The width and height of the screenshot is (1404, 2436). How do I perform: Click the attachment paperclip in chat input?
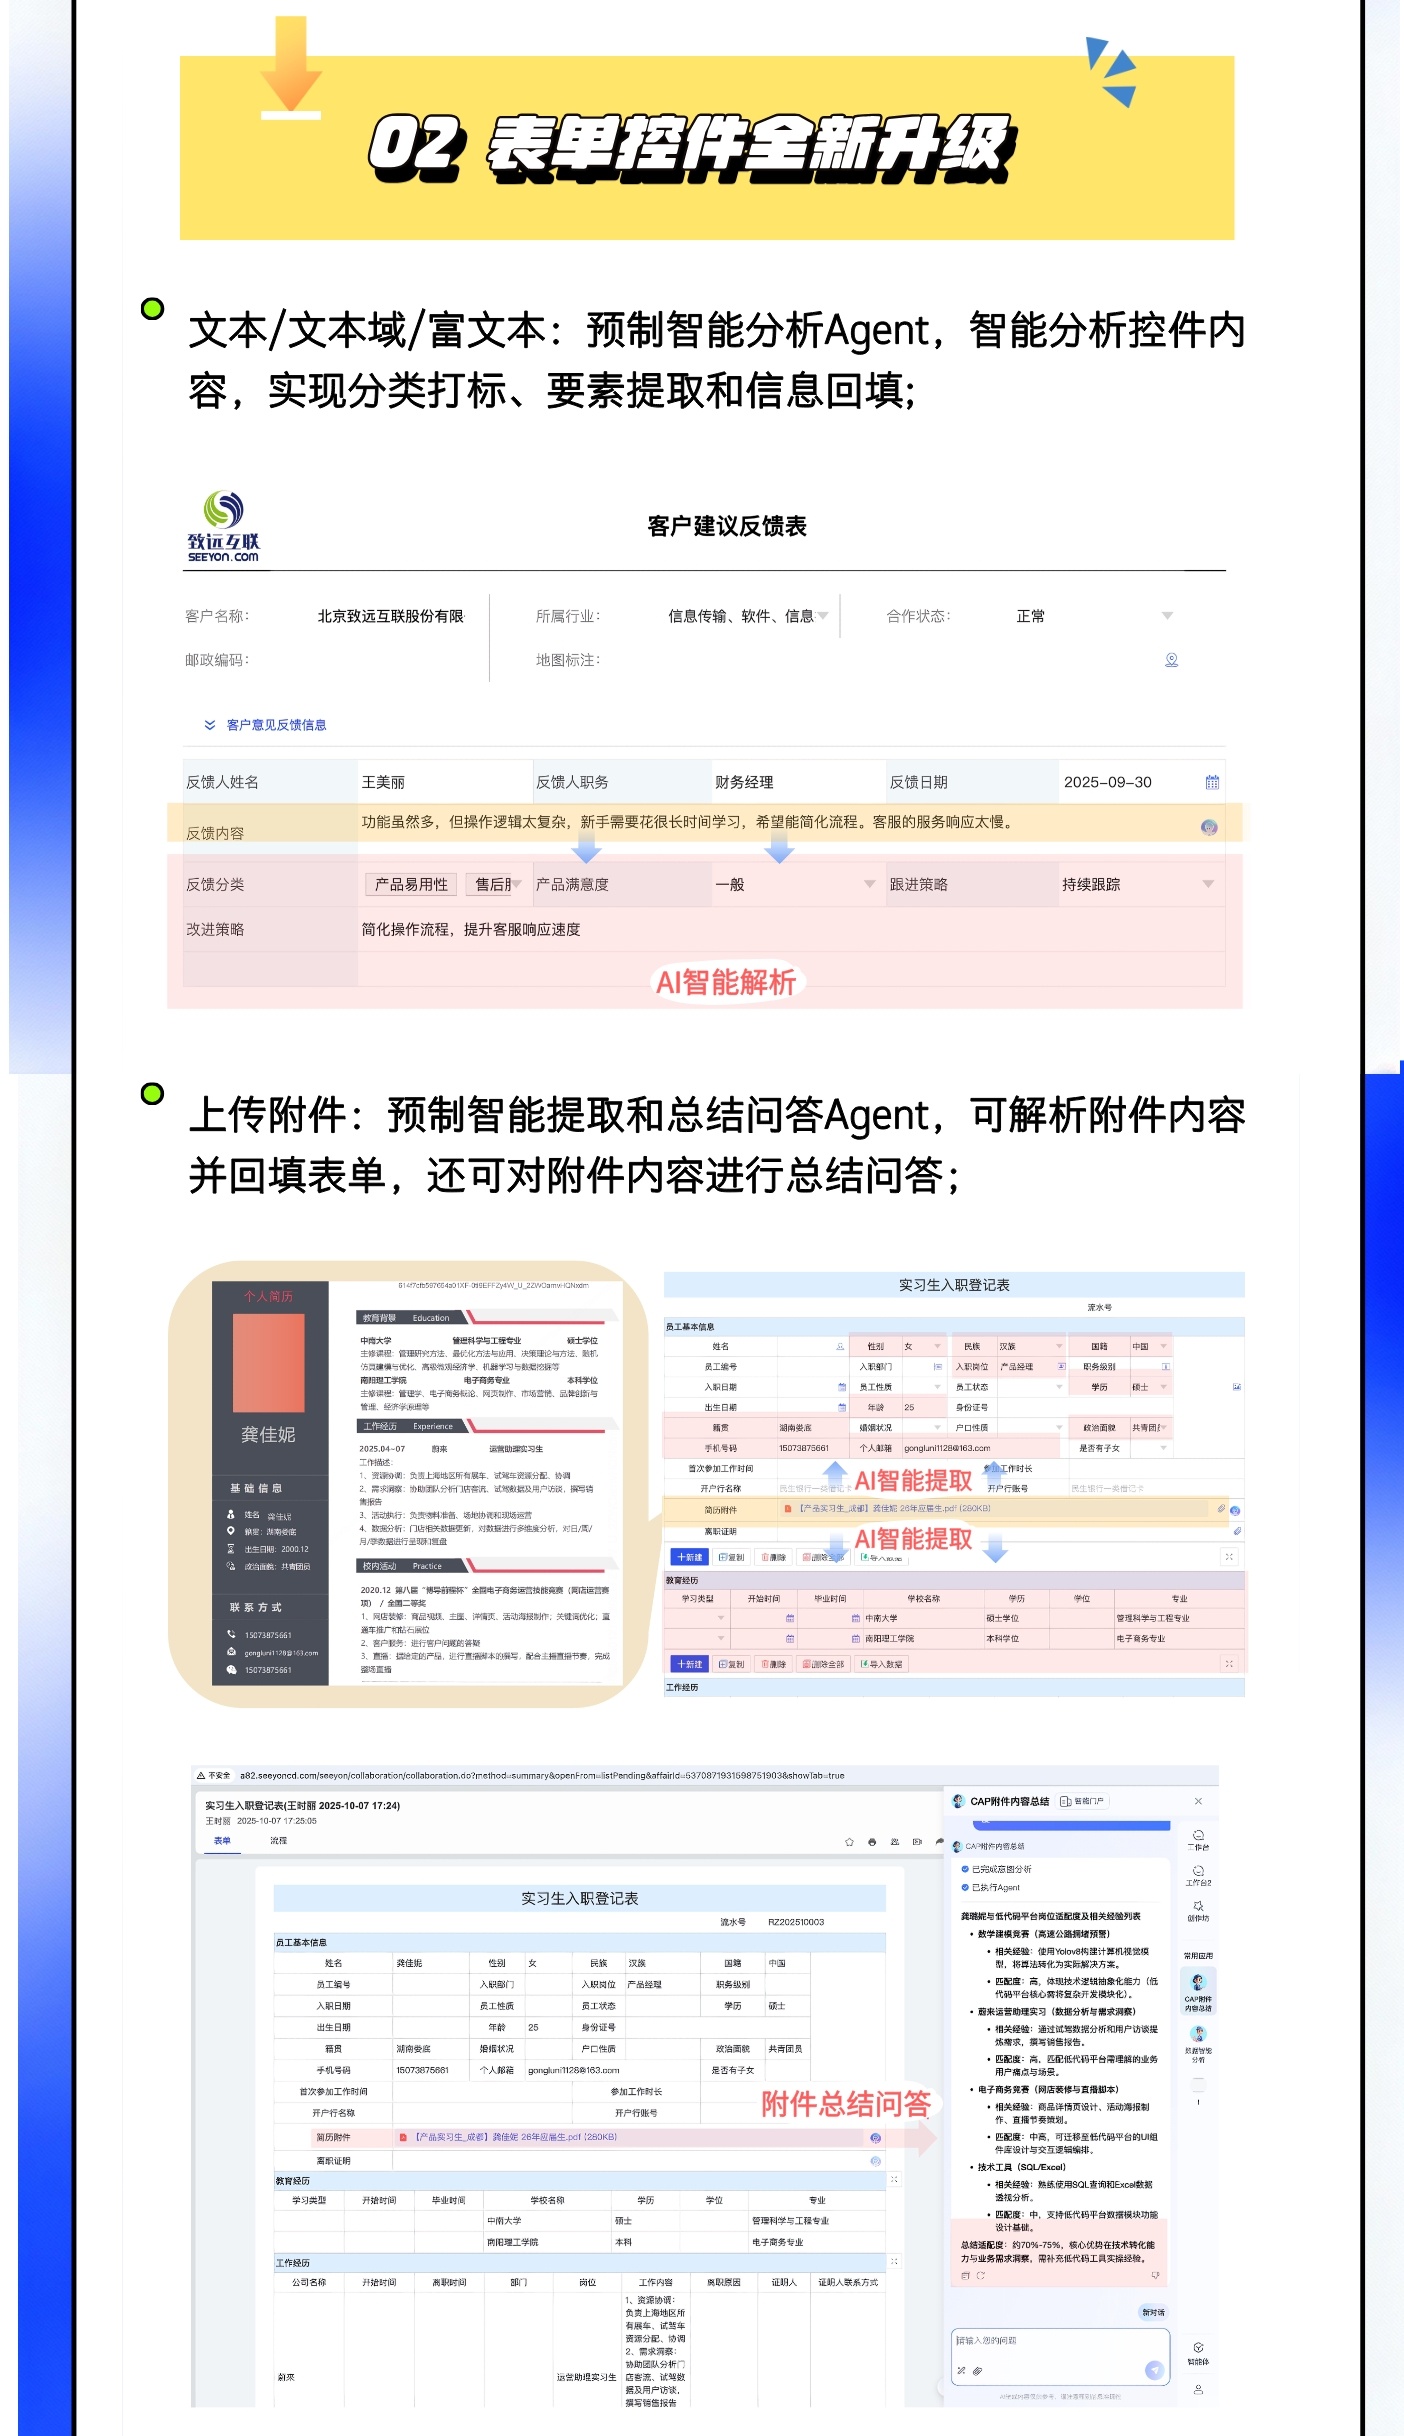tap(977, 2371)
